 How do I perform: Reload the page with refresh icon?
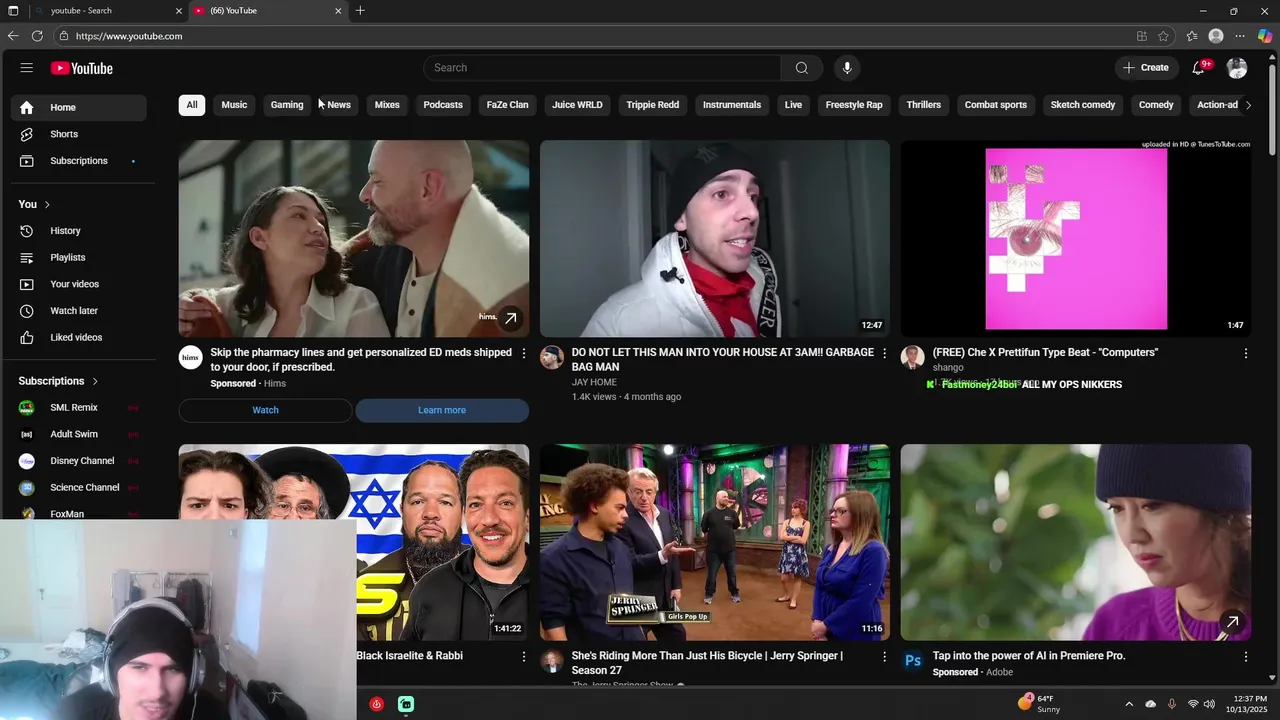pos(37,36)
